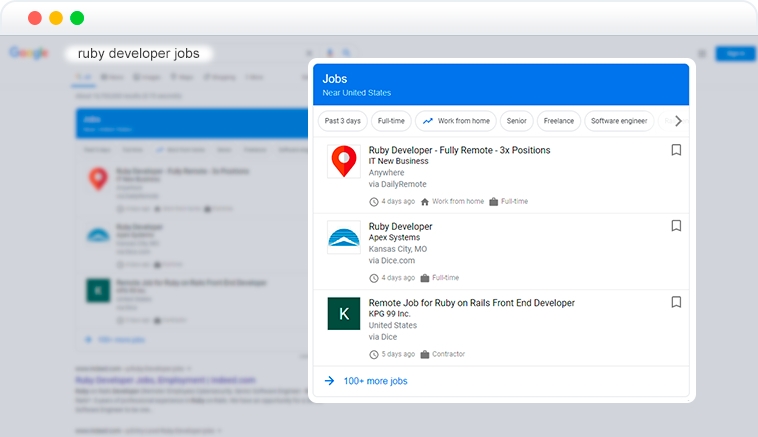Viewport: 758px width, 437px height.
Task: Click the magnifier search icon
Action: pos(347,53)
